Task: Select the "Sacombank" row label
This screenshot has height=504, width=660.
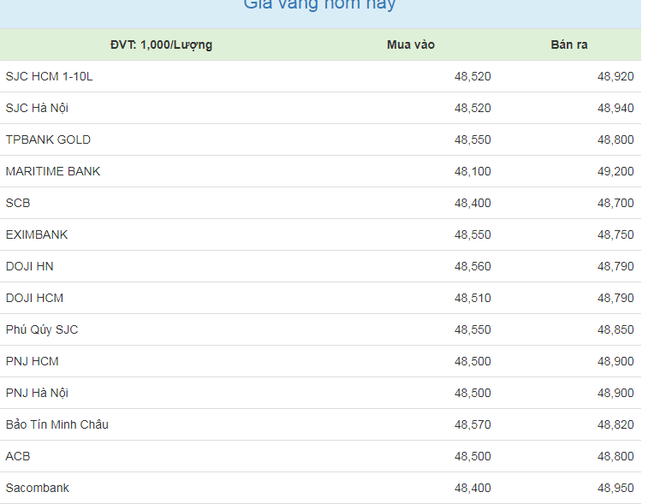Action: click(37, 488)
